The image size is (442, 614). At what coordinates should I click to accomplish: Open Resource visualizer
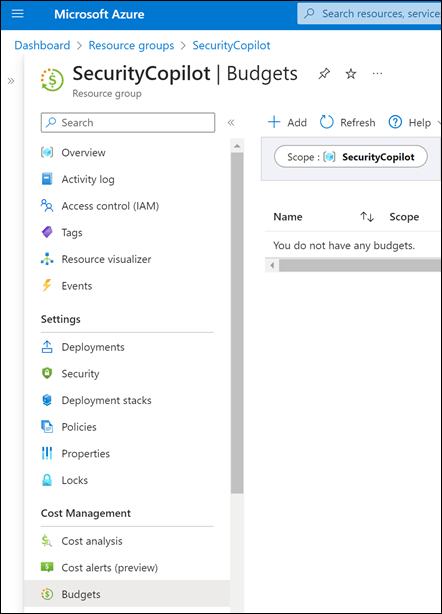tap(106, 259)
